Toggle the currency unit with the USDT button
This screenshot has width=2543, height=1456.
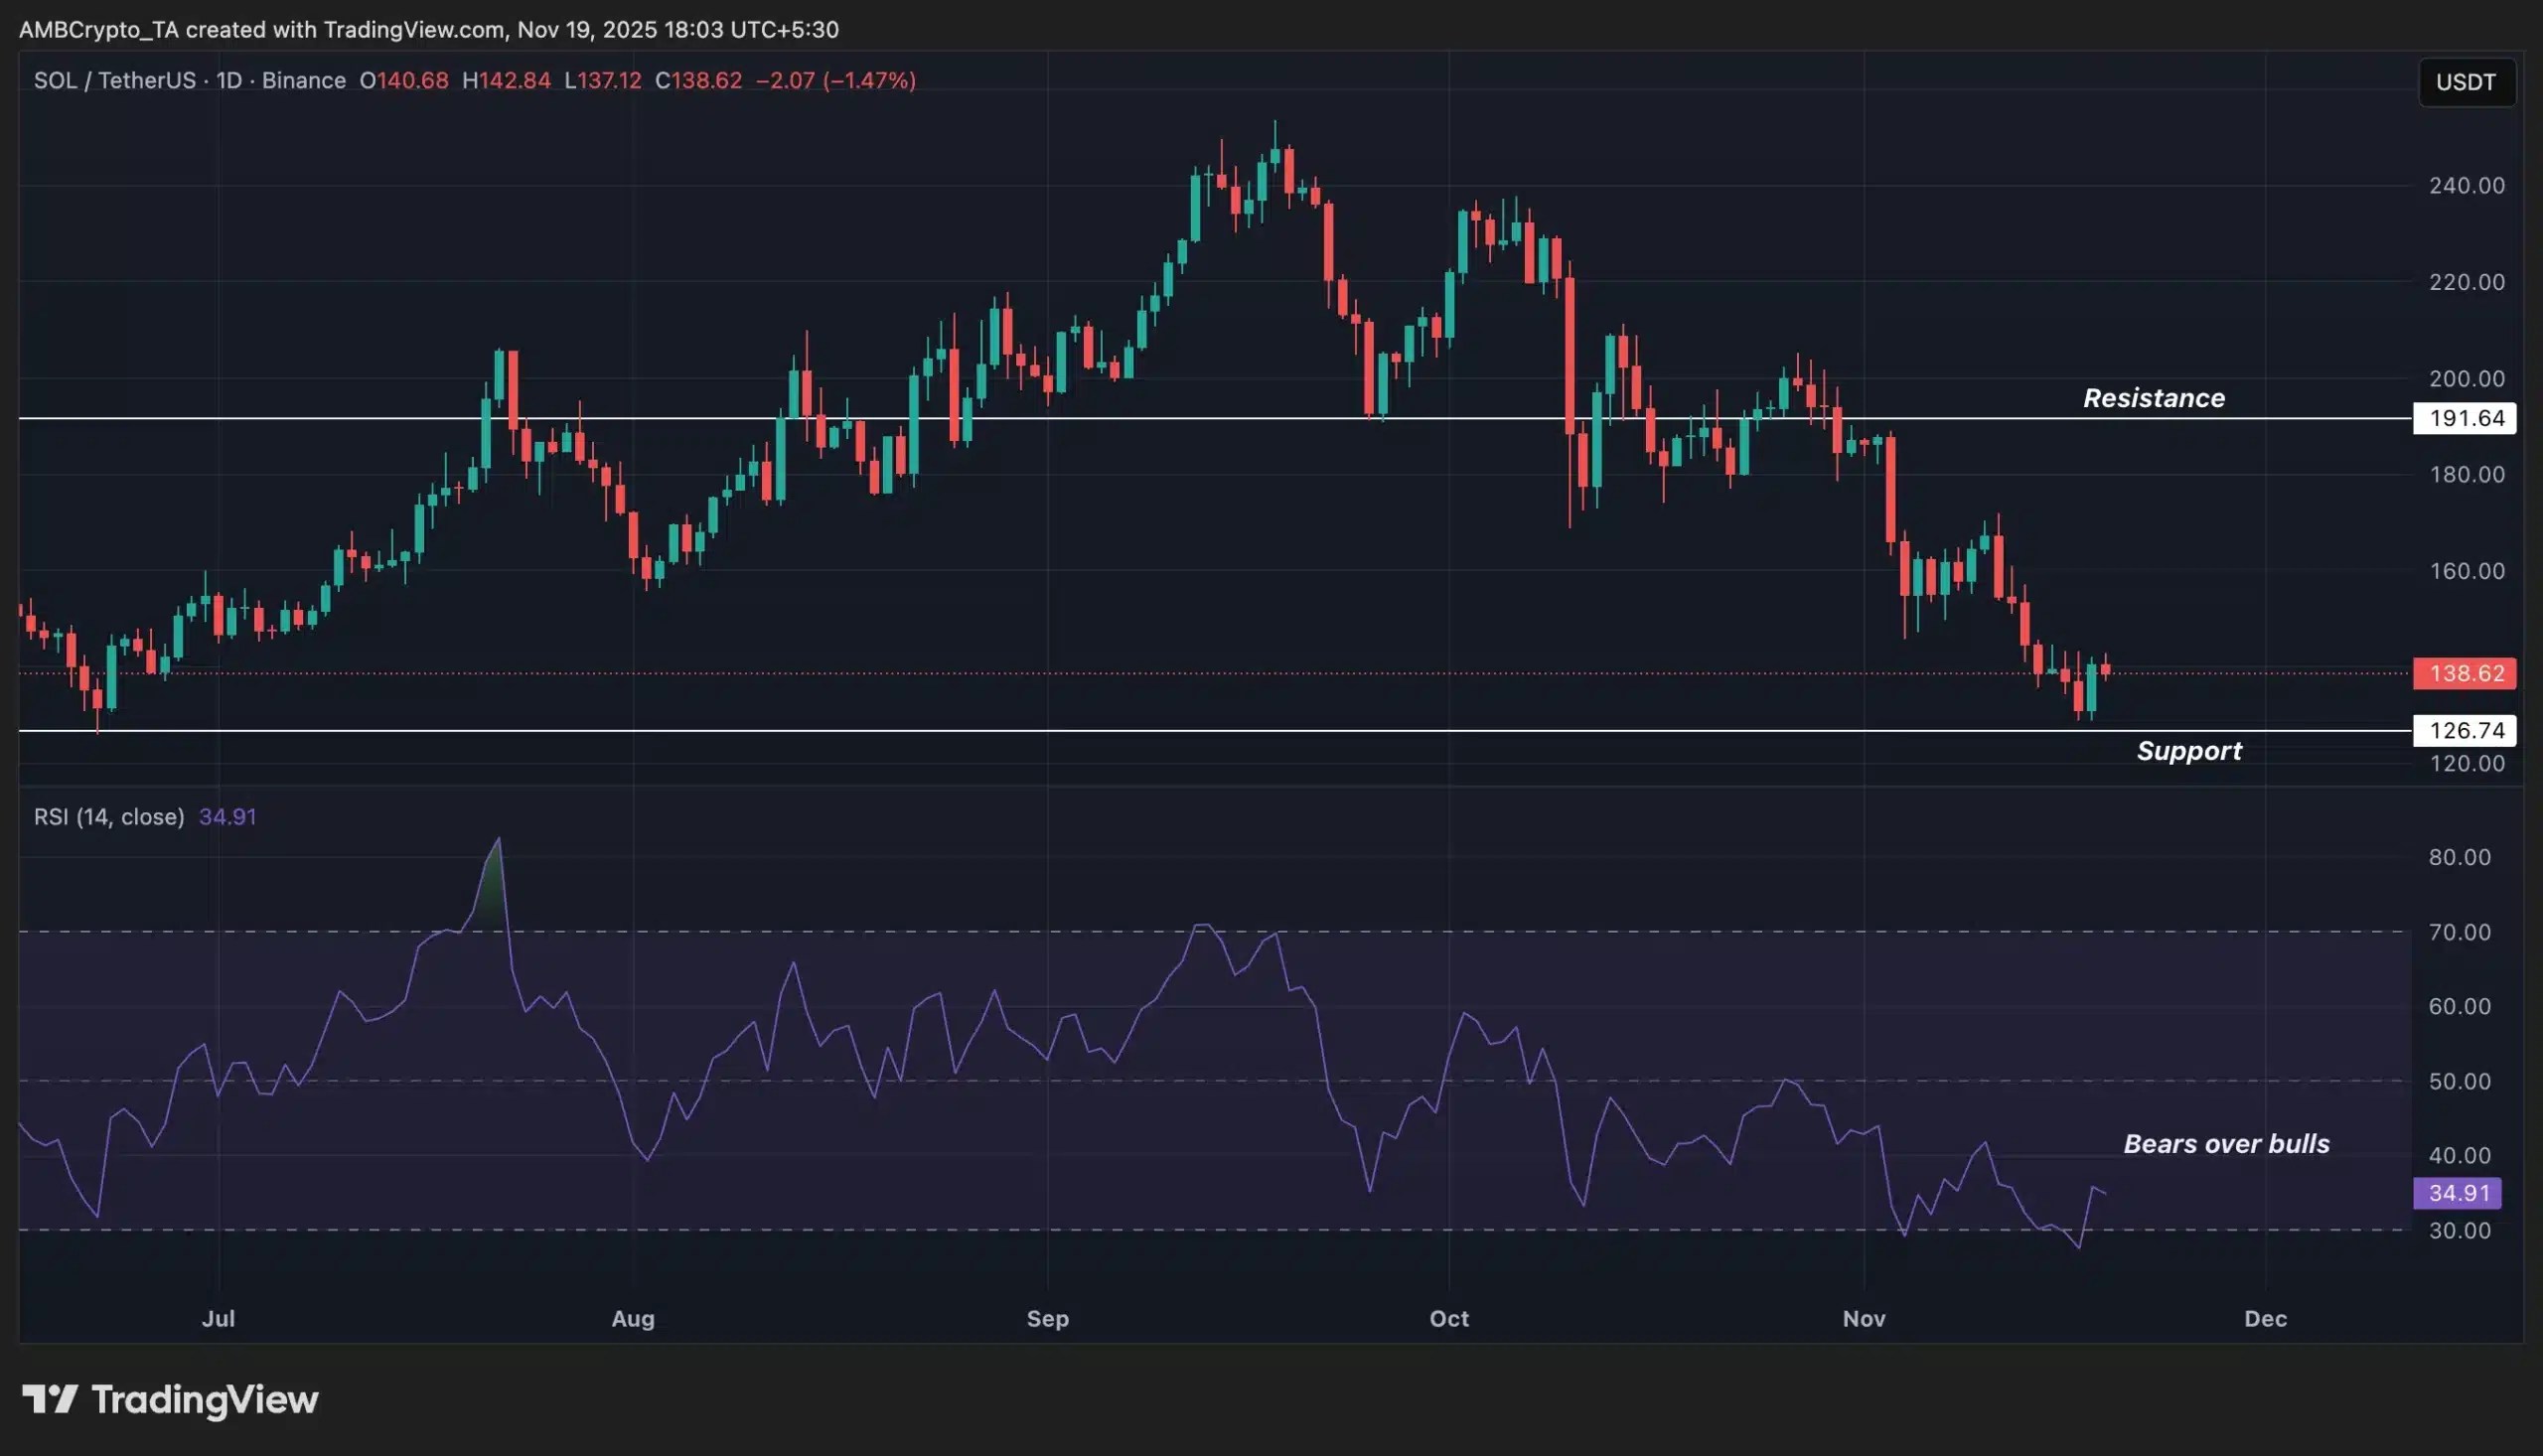tap(2466, 82)
